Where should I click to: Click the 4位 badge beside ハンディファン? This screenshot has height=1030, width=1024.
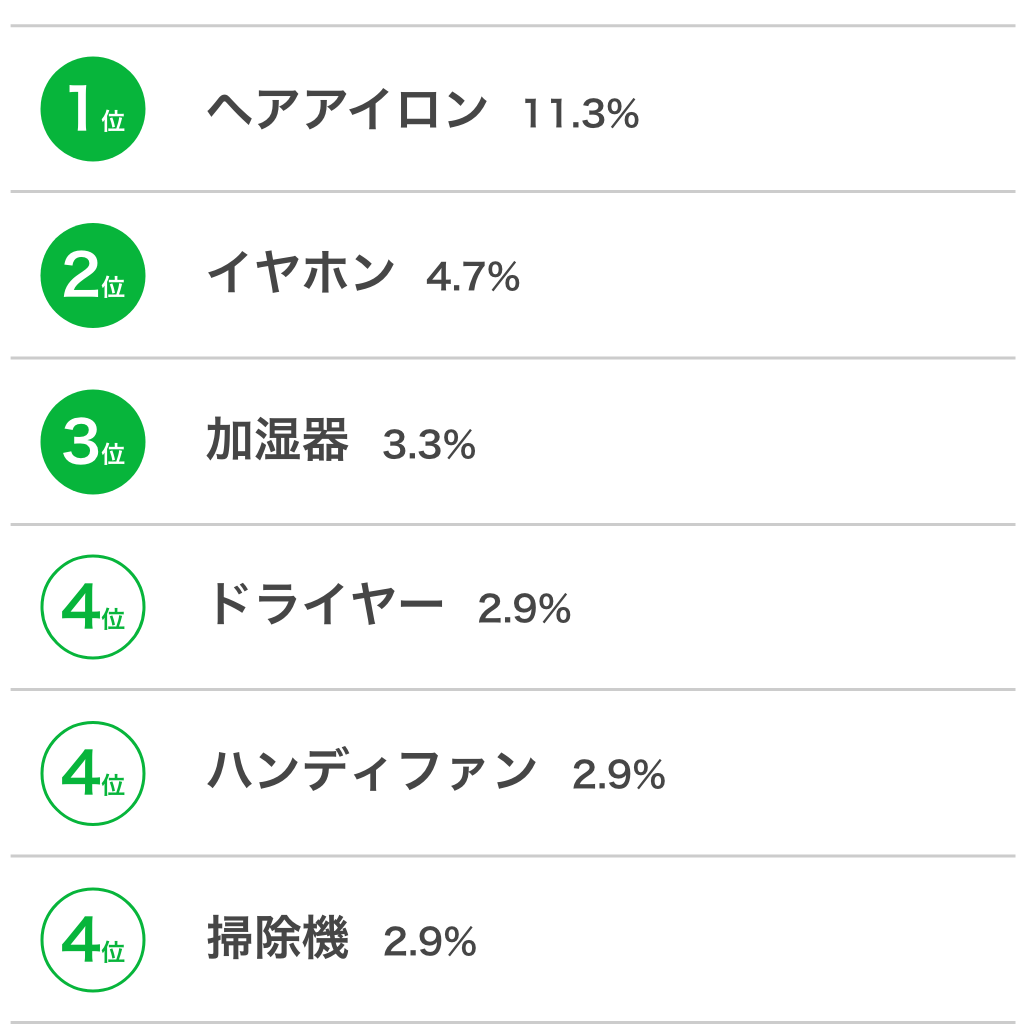click(93, 773)
